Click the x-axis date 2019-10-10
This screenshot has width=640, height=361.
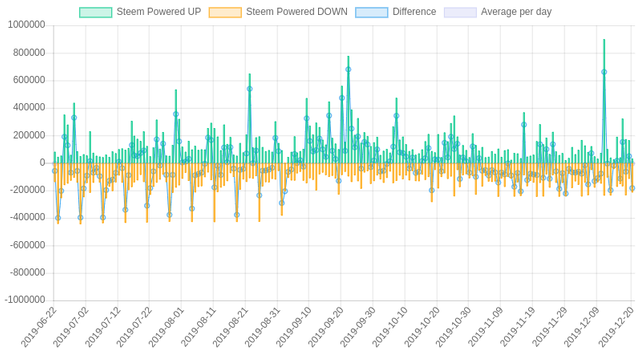(x=390, y=327)
